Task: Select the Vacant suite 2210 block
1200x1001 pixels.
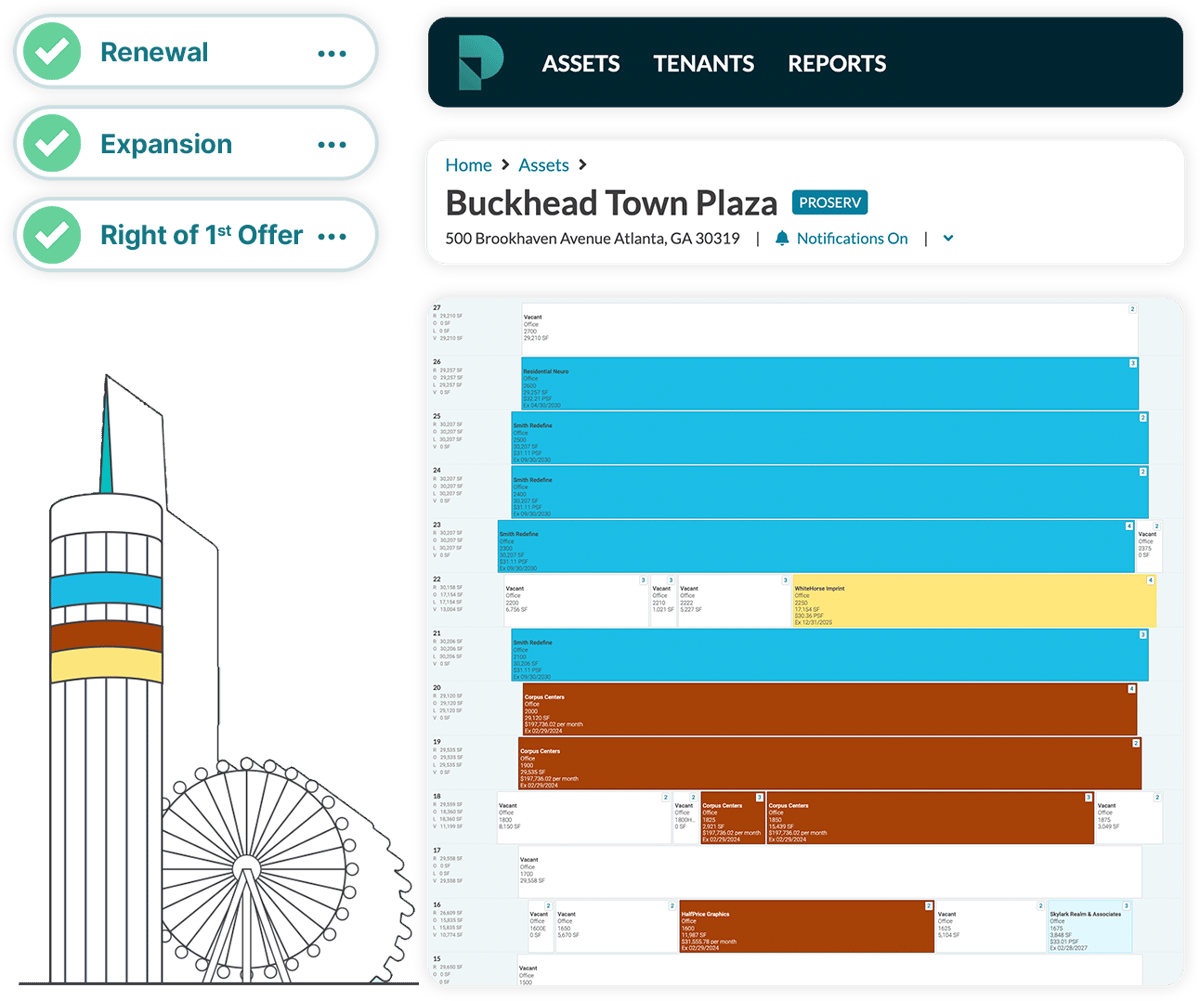Action: [663, 600]
